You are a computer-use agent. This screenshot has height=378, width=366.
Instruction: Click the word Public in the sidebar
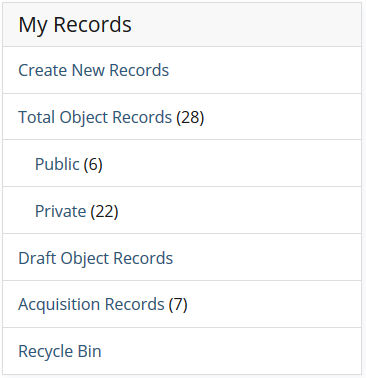57,164
